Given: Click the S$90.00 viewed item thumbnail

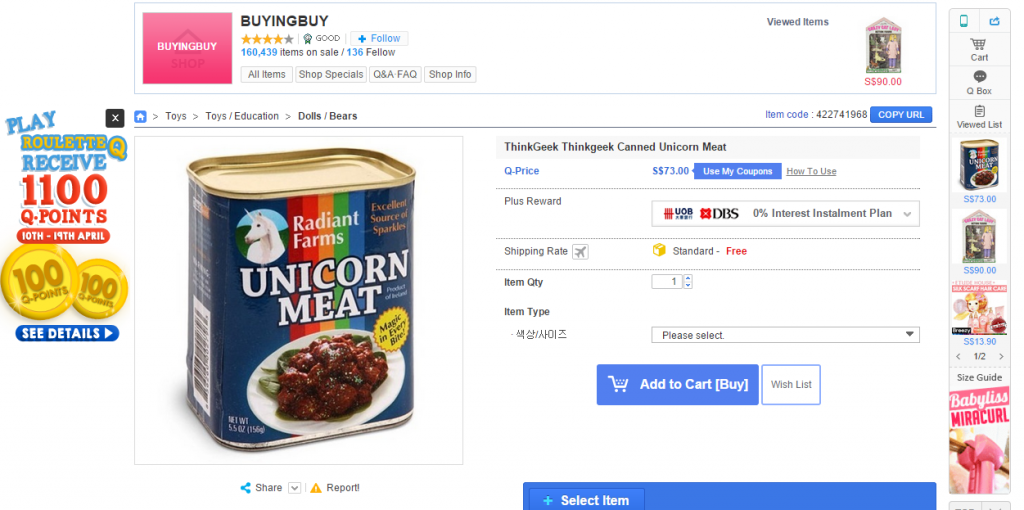Looking at the screenshot, I should tap(882, 46).
